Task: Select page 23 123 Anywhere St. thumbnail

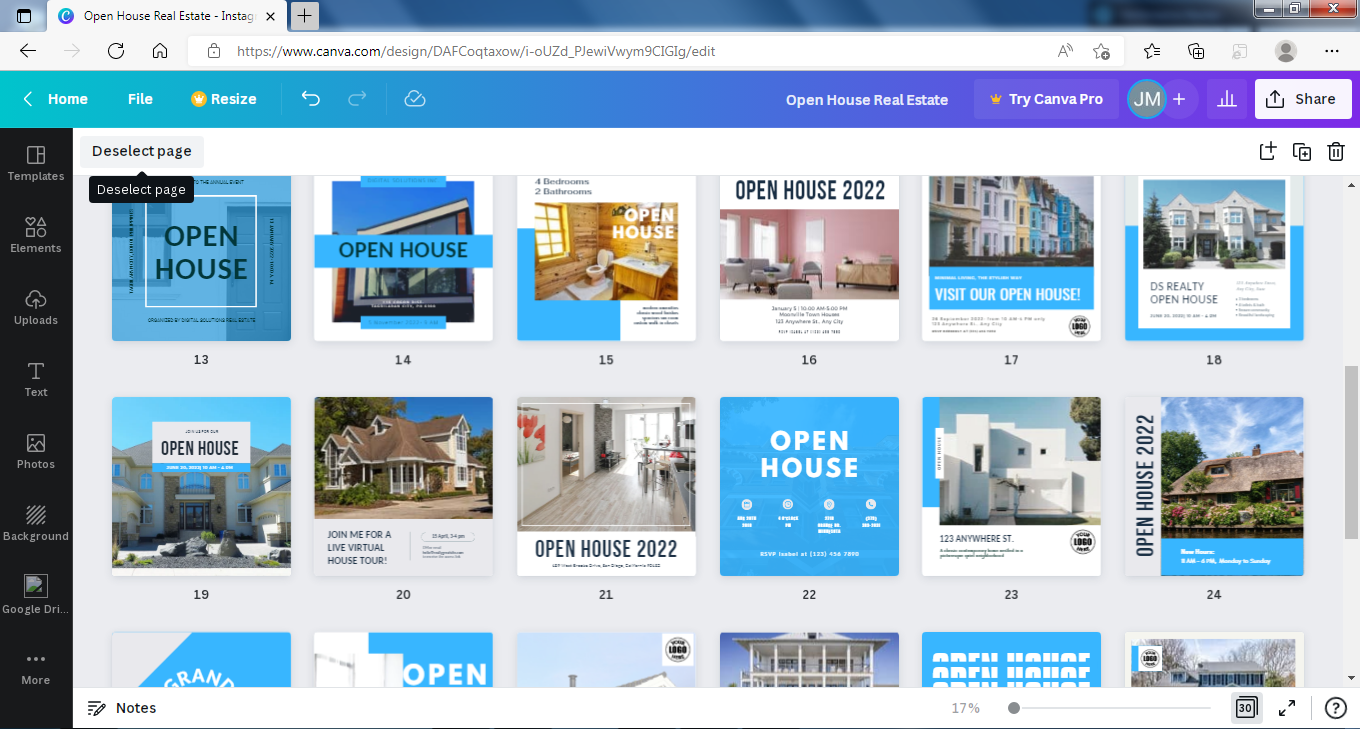Action: point(1011,486)
